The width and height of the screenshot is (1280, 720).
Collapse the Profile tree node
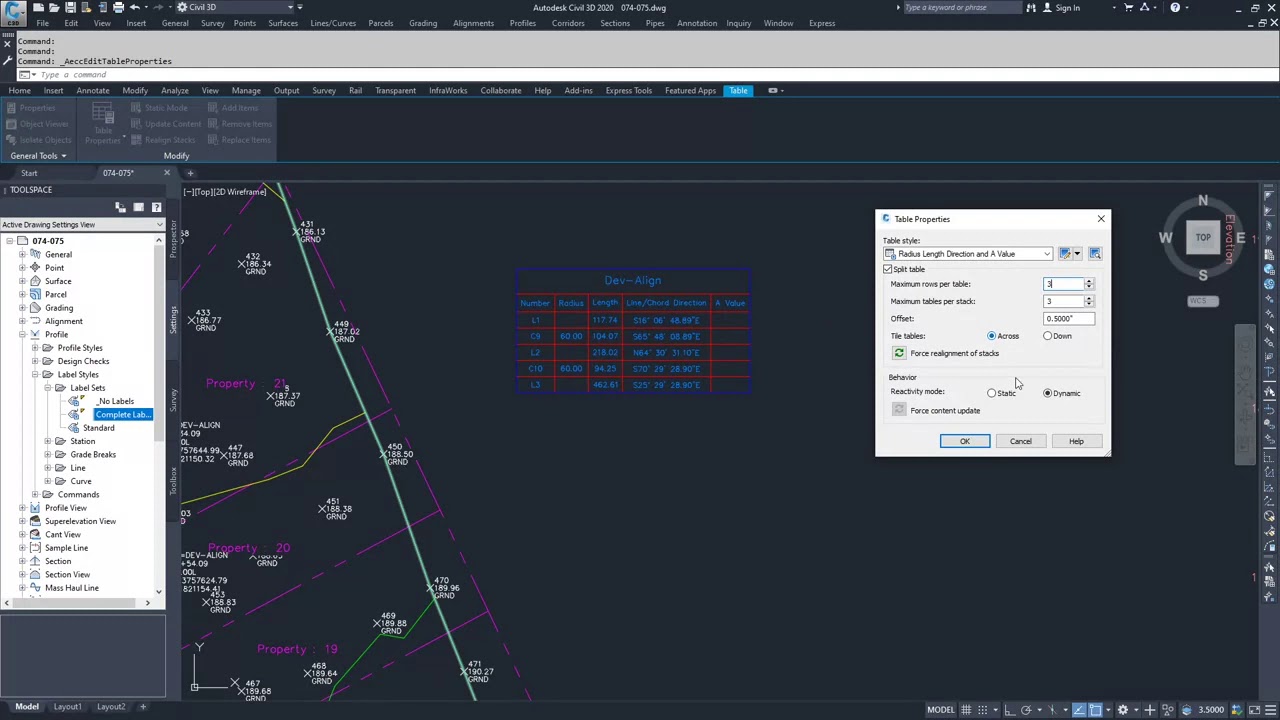pyautogui.click(x=22, y=334)
